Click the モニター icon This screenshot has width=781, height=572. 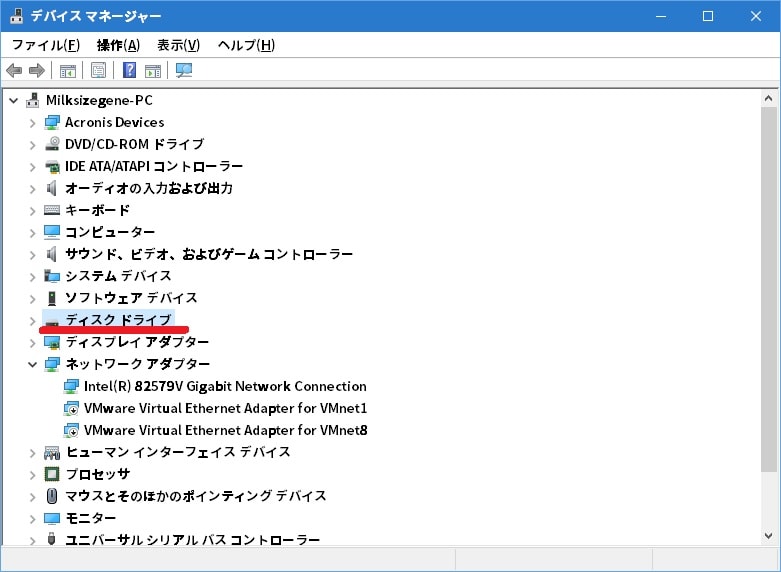[x=52, y=518]
